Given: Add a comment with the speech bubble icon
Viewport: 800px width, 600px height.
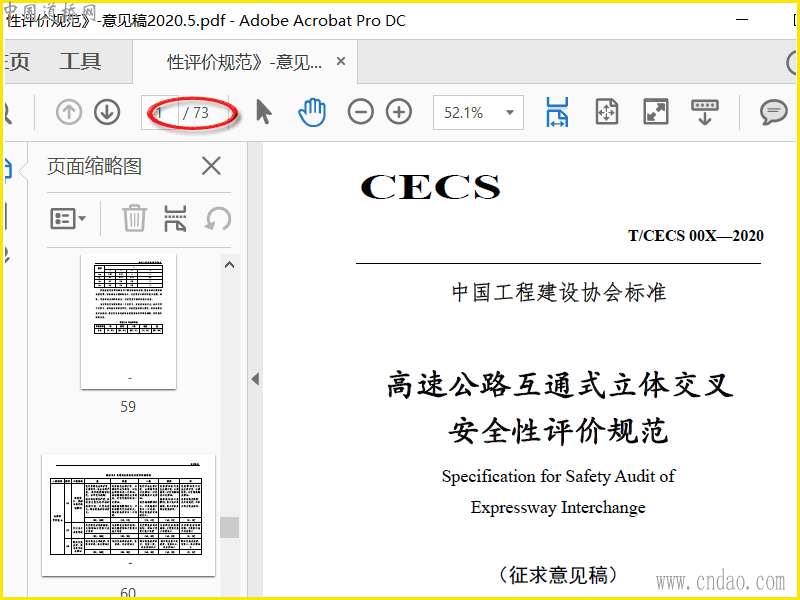Looking at the screenshot, I should tap(773, 112).
